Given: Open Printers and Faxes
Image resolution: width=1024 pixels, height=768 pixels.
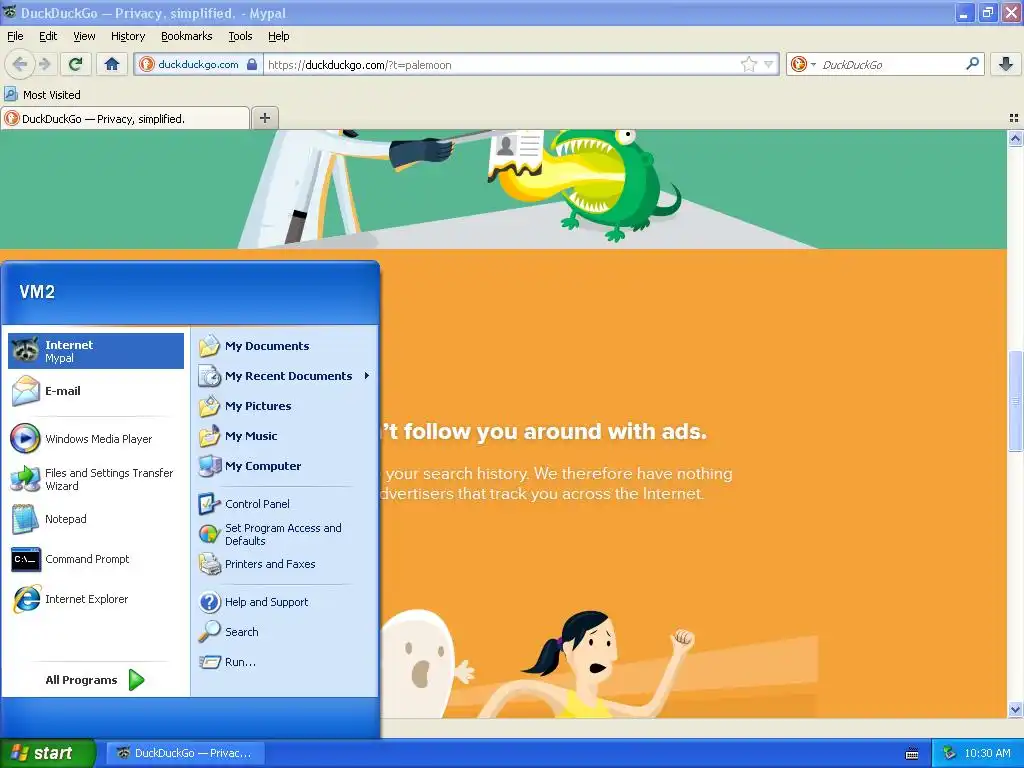Looking at the screenshot, I should point(285,564).
